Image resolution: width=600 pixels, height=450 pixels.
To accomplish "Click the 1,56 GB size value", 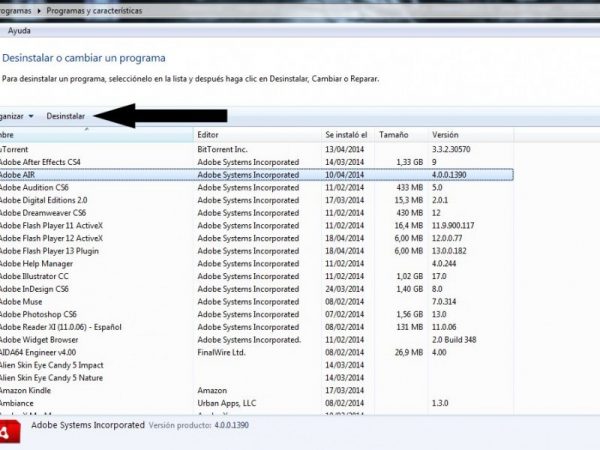I will click(x=410, y=314).
